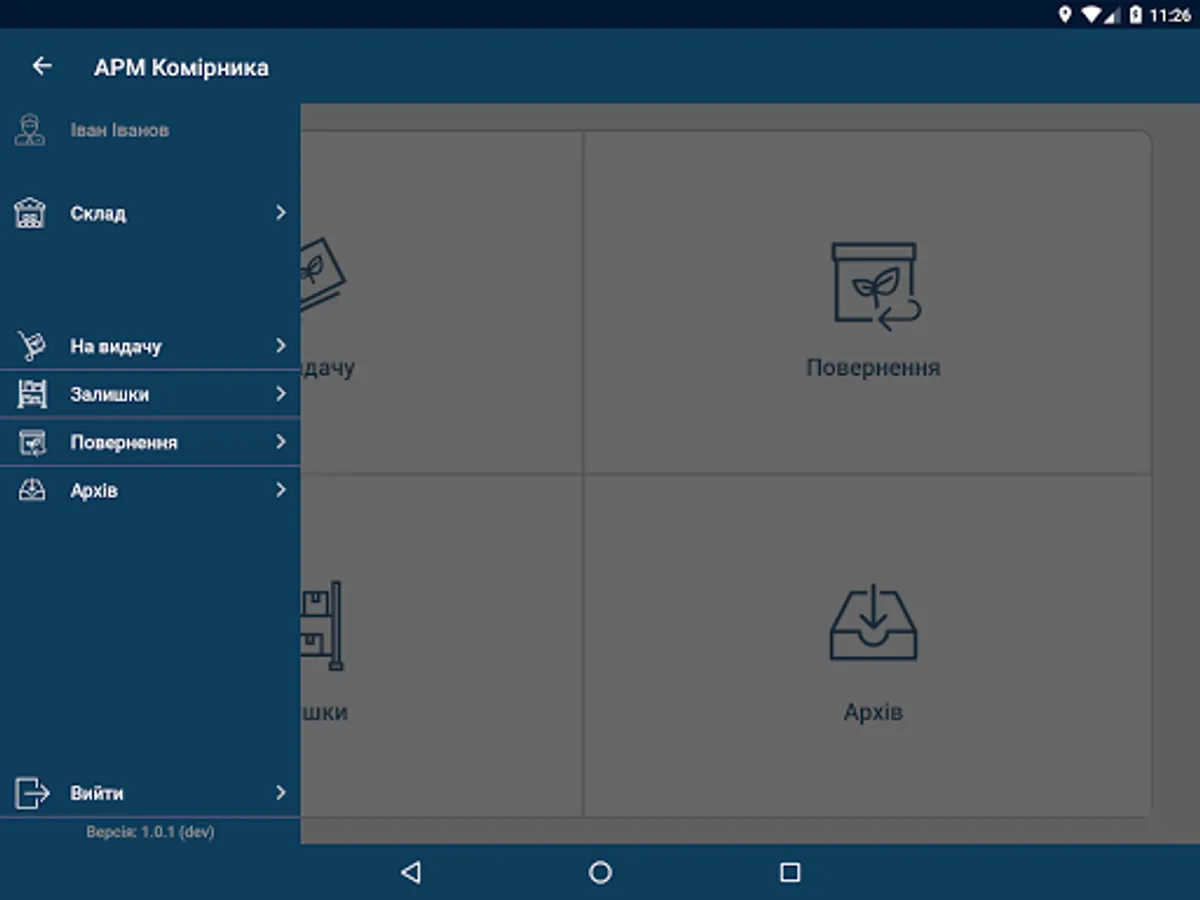
Task: Tap the Android recent apps square button
Action: point(790,872)
